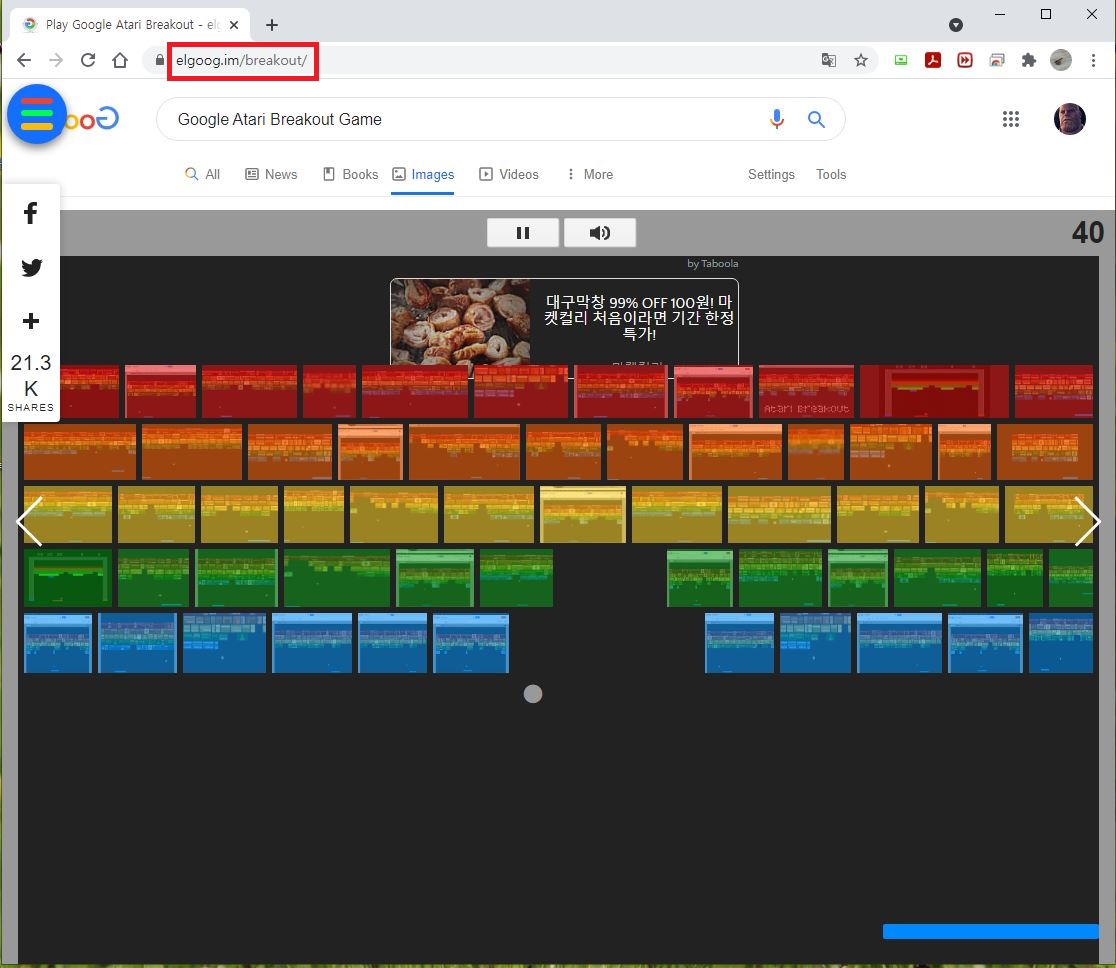Open the Google apps grid icon
The height and width of the screenshot is (968, 1116).
pyautogui.click(x=1011, y=119)
